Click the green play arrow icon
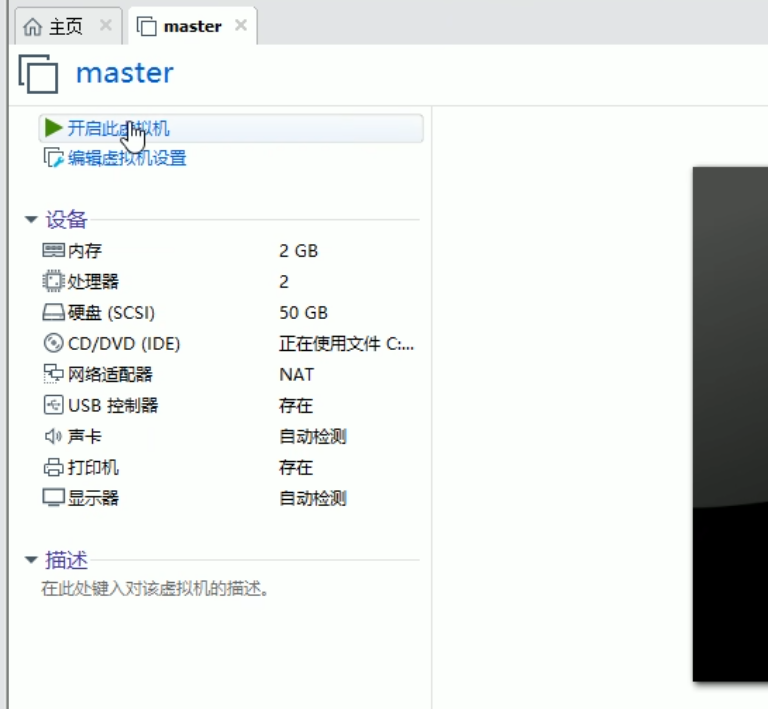The height and width of the screenshot is (709, 768). pyautogui.click(x=53, y=128)
